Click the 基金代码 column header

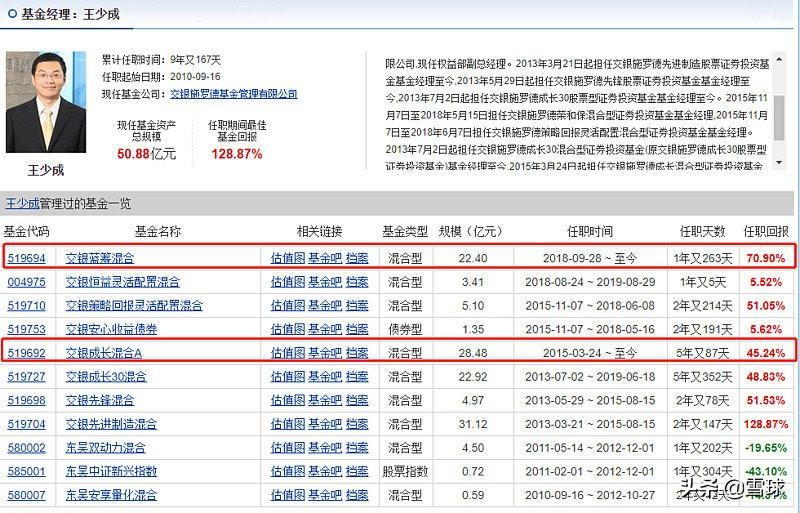[x=27, y=232]
